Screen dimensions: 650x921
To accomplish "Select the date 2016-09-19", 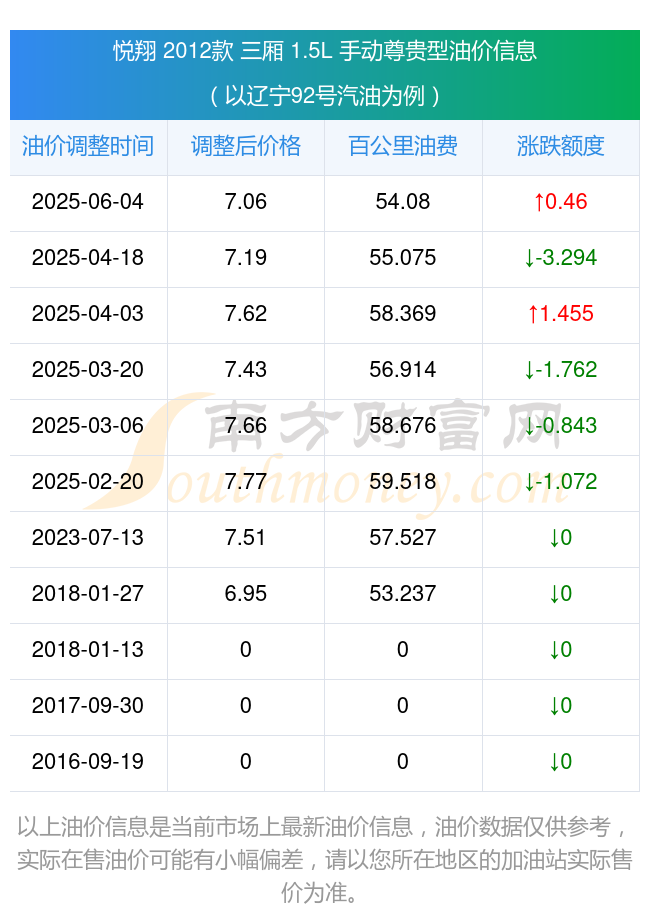I will 87,762.
